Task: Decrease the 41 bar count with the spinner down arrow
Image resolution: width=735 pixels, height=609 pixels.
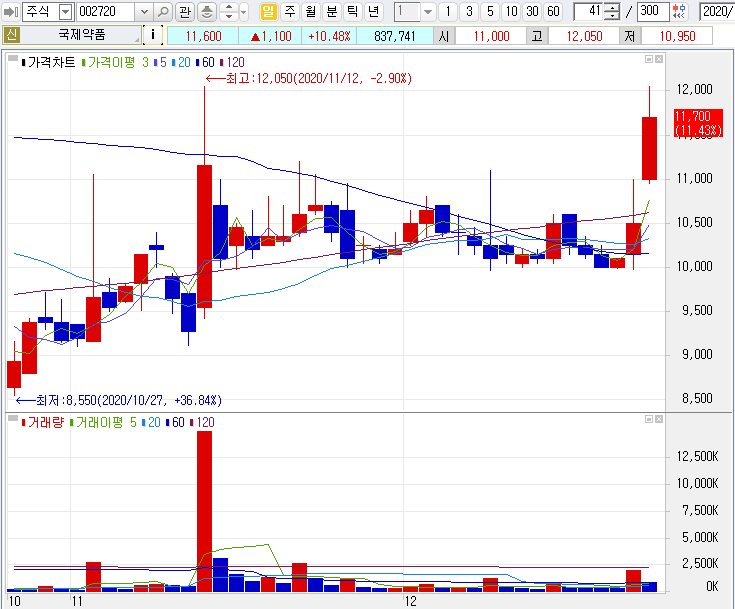Action: coord(612,15)
